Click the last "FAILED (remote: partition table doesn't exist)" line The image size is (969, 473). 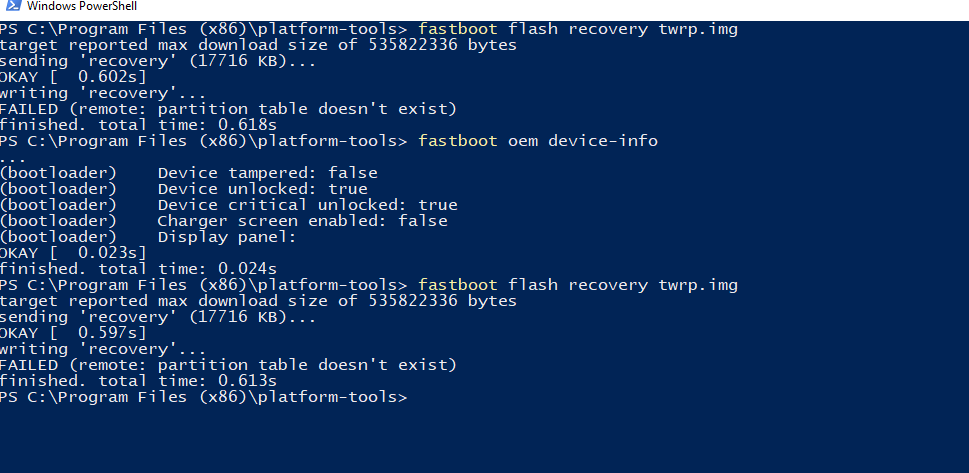pos(228,365)
